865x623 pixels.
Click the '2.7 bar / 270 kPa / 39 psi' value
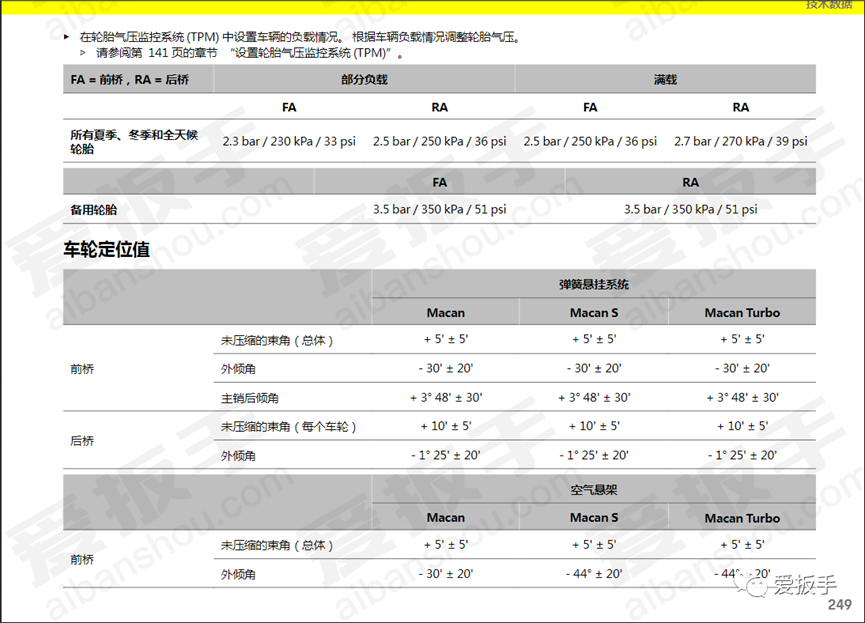tap(740, 141)
